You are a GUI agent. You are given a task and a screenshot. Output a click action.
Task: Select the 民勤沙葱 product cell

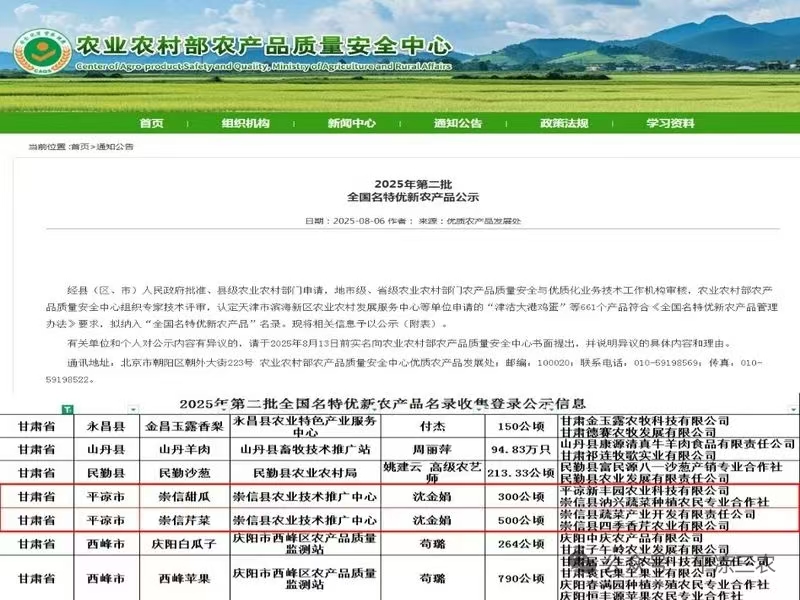184,473
